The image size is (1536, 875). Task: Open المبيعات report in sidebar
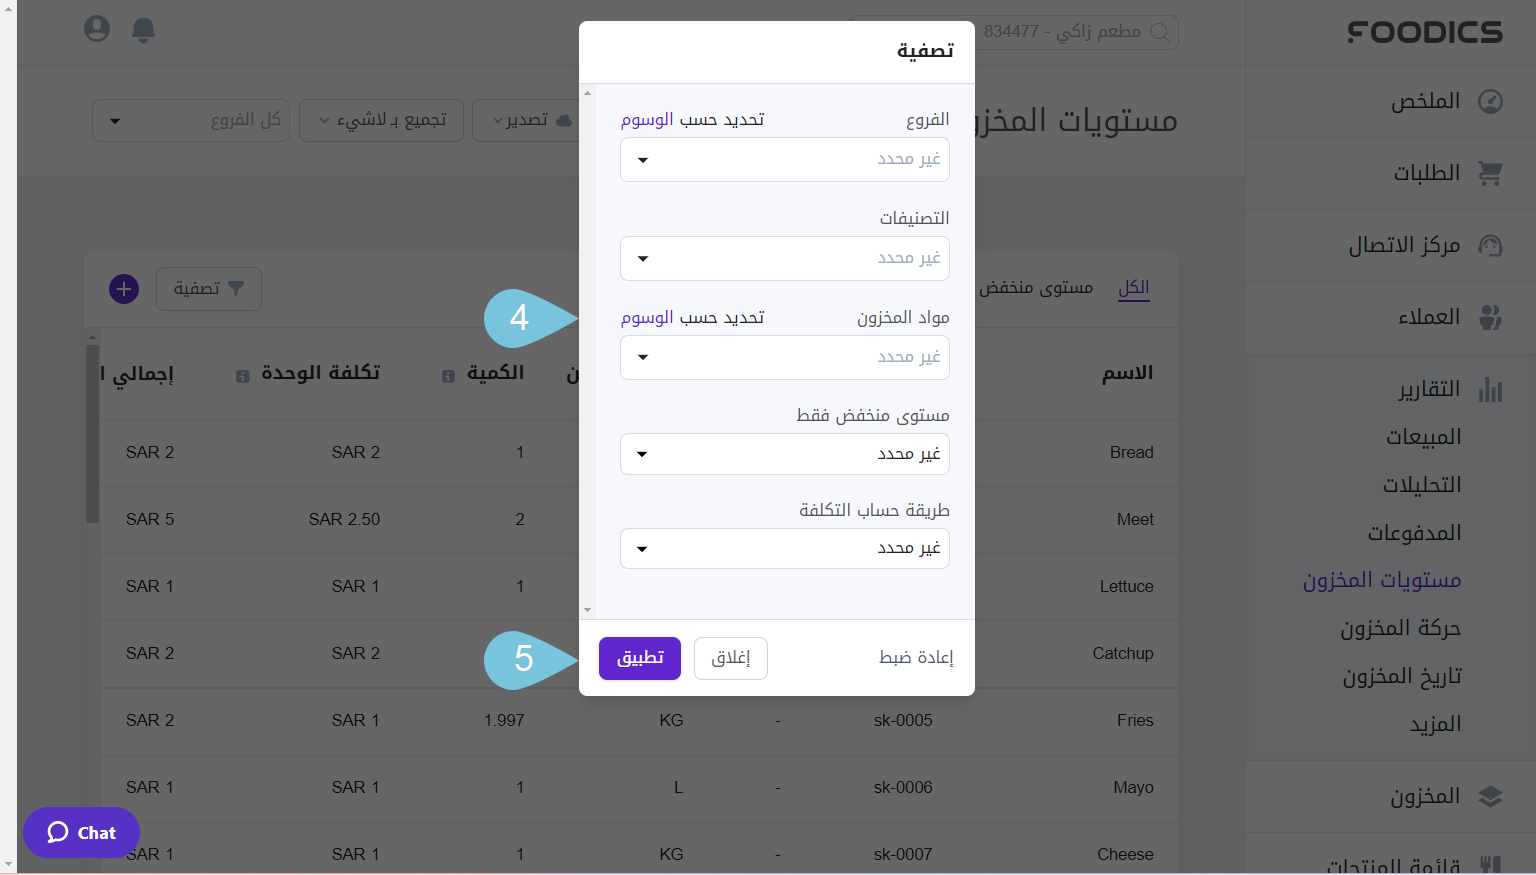coord(1424,437)
